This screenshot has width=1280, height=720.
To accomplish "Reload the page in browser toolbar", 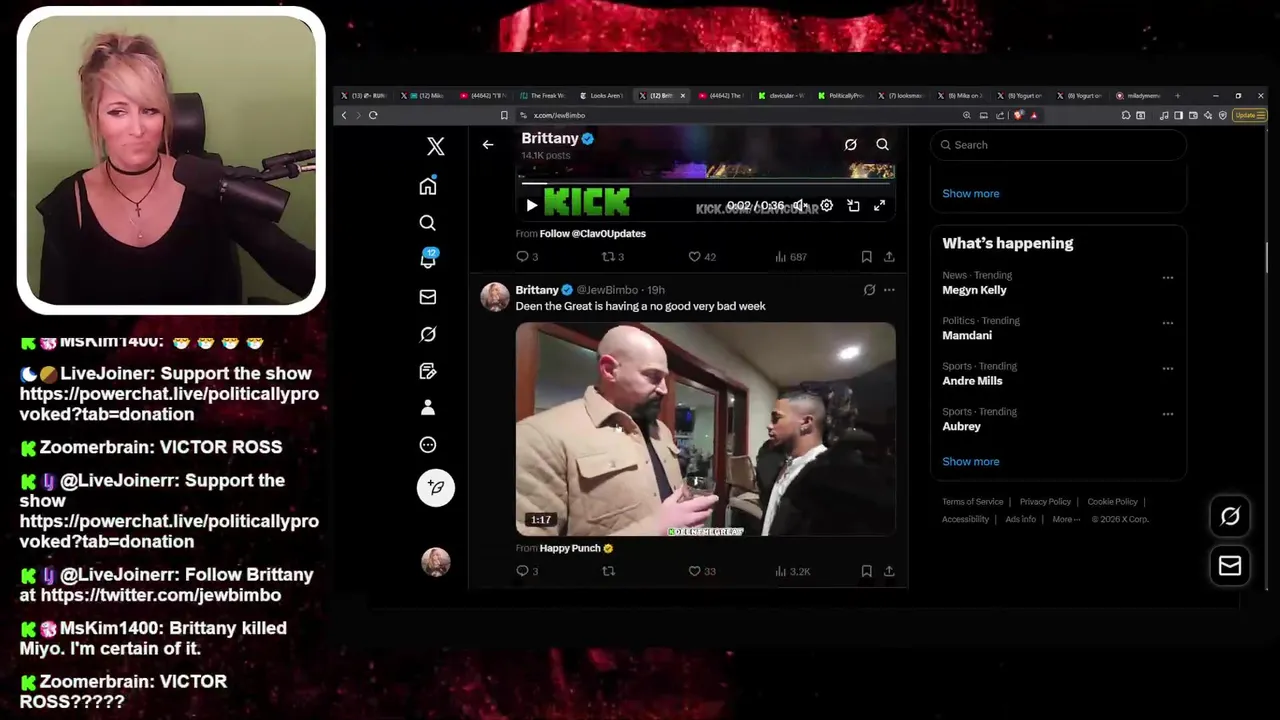I will pos(373,116).
